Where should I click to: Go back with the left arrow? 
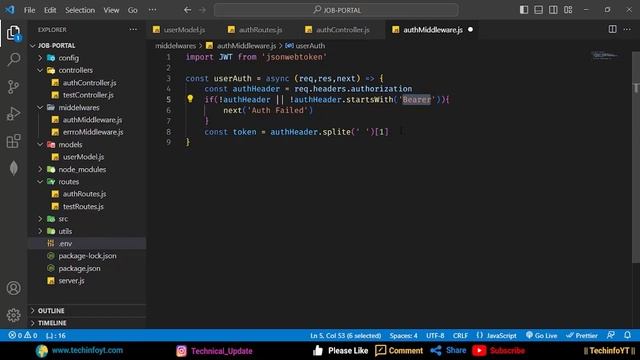[187, 10]
